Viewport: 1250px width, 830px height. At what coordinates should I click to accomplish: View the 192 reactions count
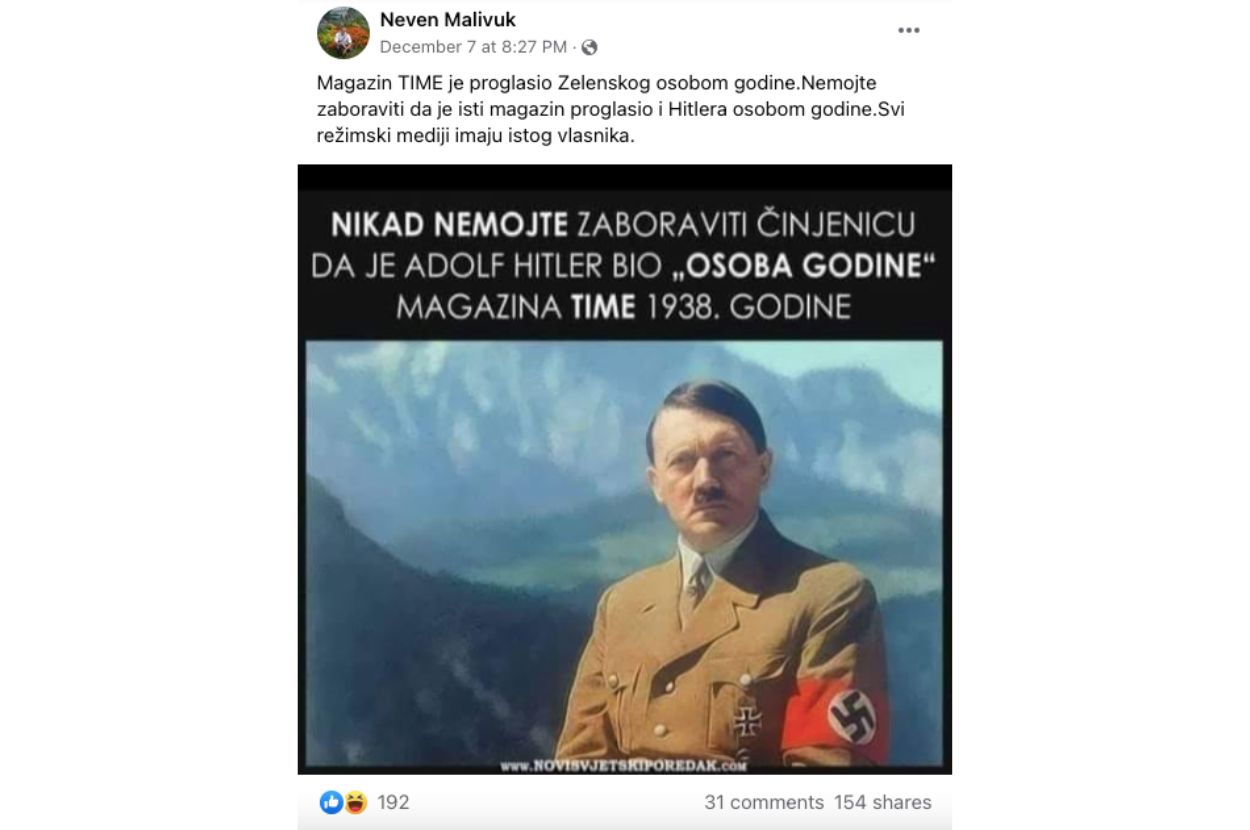point(393,802)
